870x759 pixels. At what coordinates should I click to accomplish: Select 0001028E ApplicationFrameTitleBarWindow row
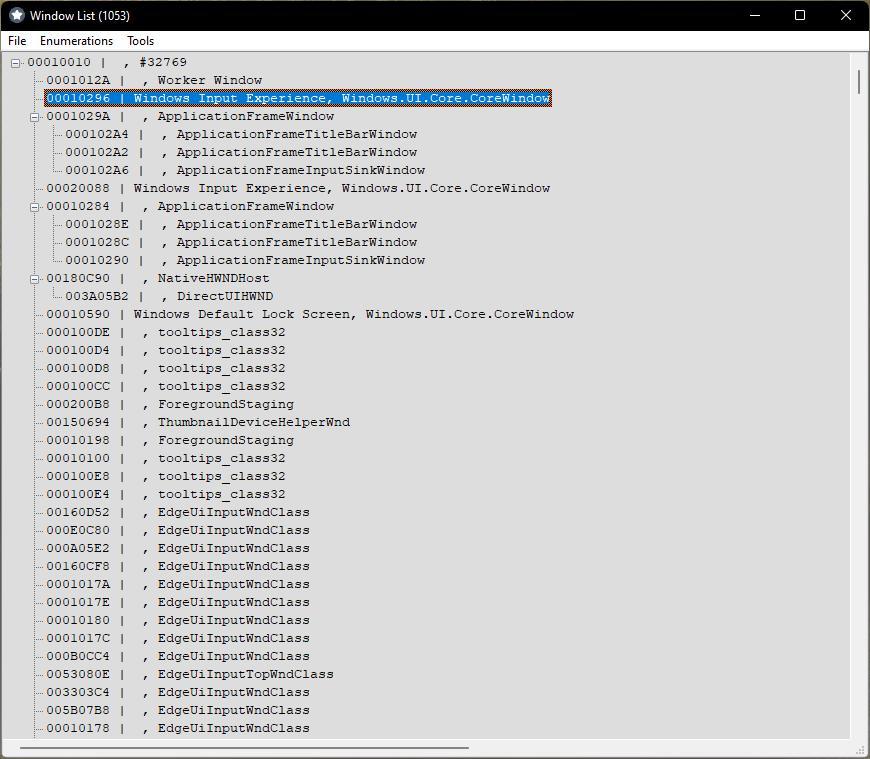(241, 224)
